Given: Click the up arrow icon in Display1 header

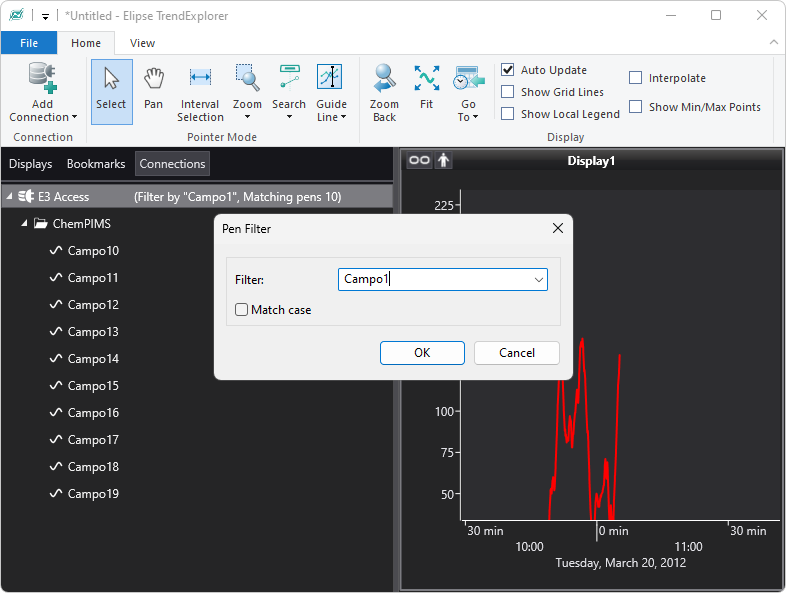Looking at the screenshot, I should pos(443,161).
